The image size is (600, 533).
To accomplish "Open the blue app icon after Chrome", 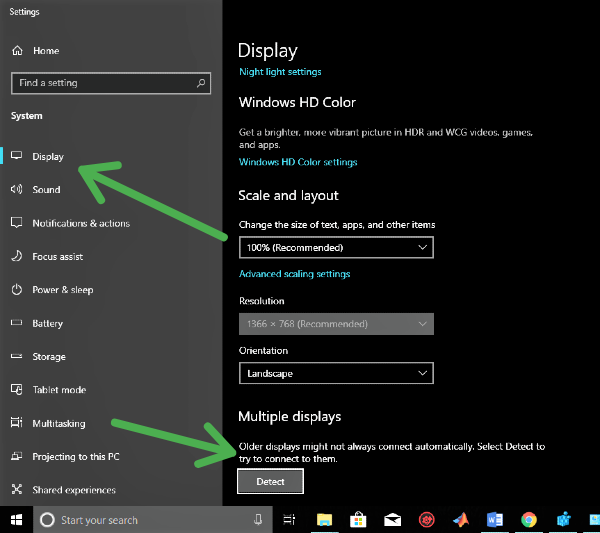I will pyautogui.click(x=563, y=520).
